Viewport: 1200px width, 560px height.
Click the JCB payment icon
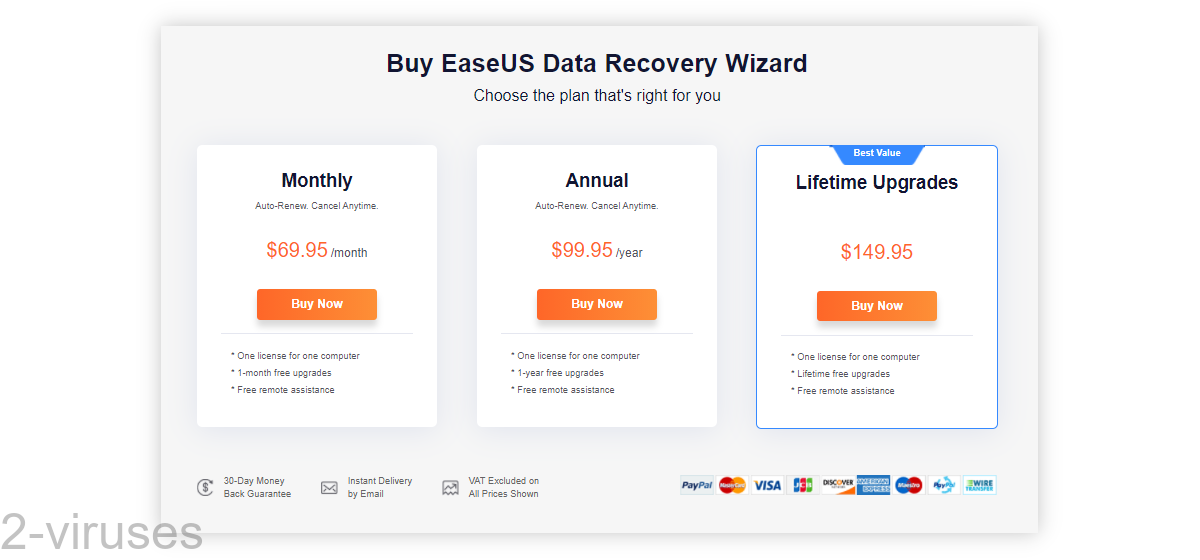(x=802, y=485)
